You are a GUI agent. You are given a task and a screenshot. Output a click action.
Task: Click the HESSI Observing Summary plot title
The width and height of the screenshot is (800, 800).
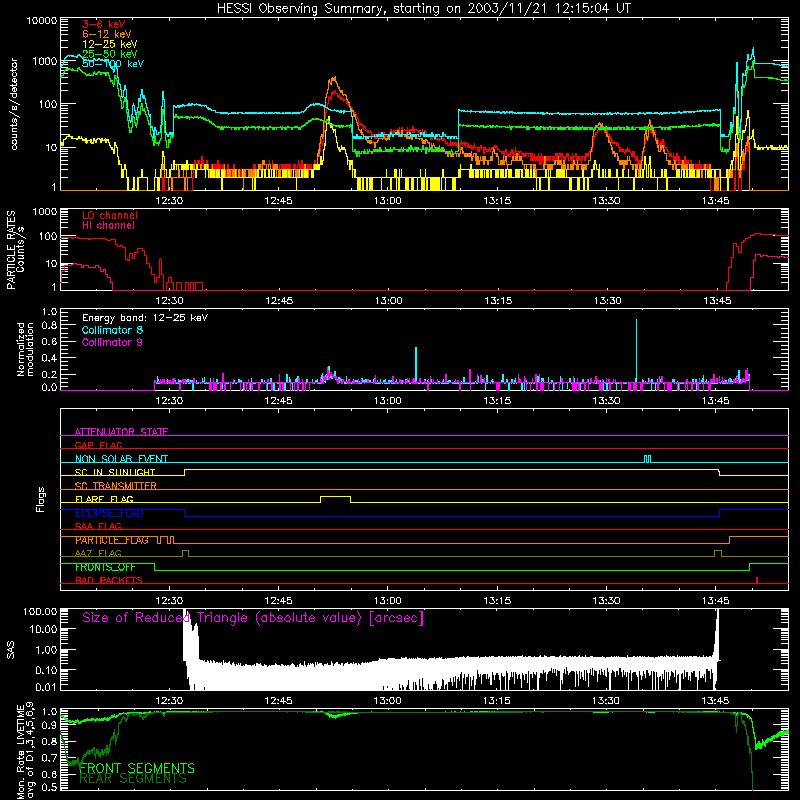coord(424,9)
